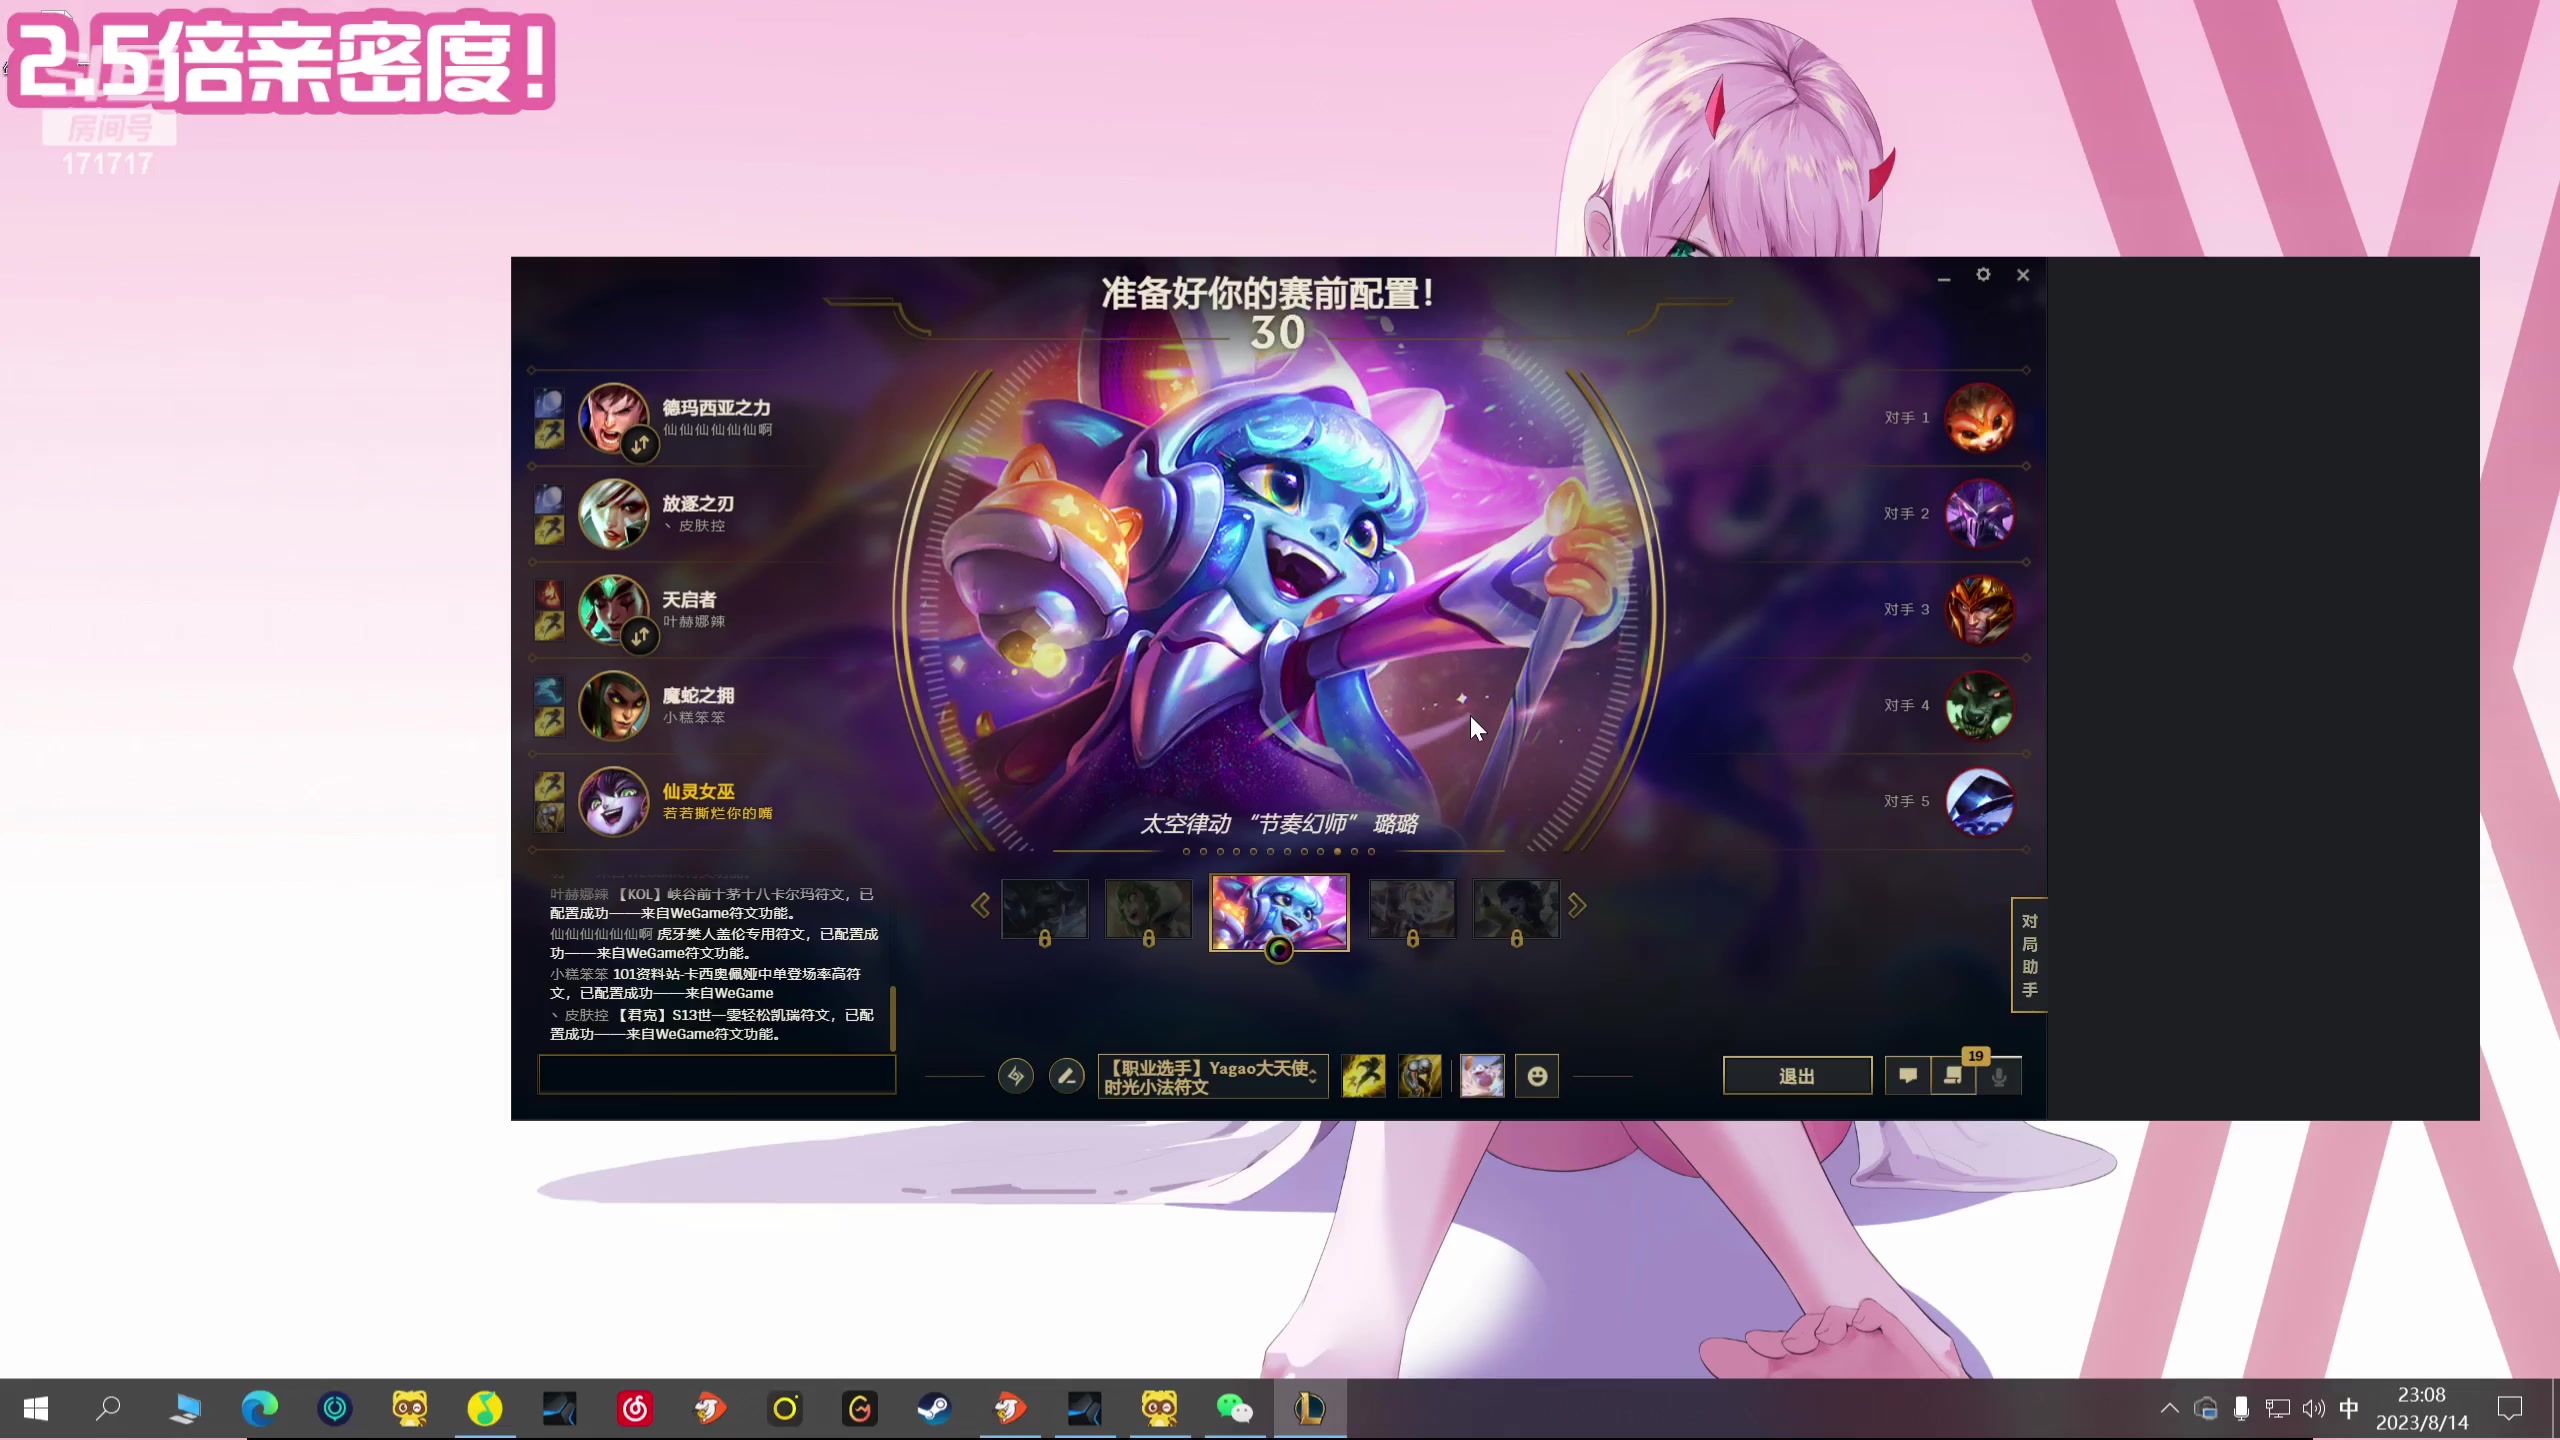Toggle the microphone mute button
This screenshot has width=2560, height=1440.
pos(1999,1076)
